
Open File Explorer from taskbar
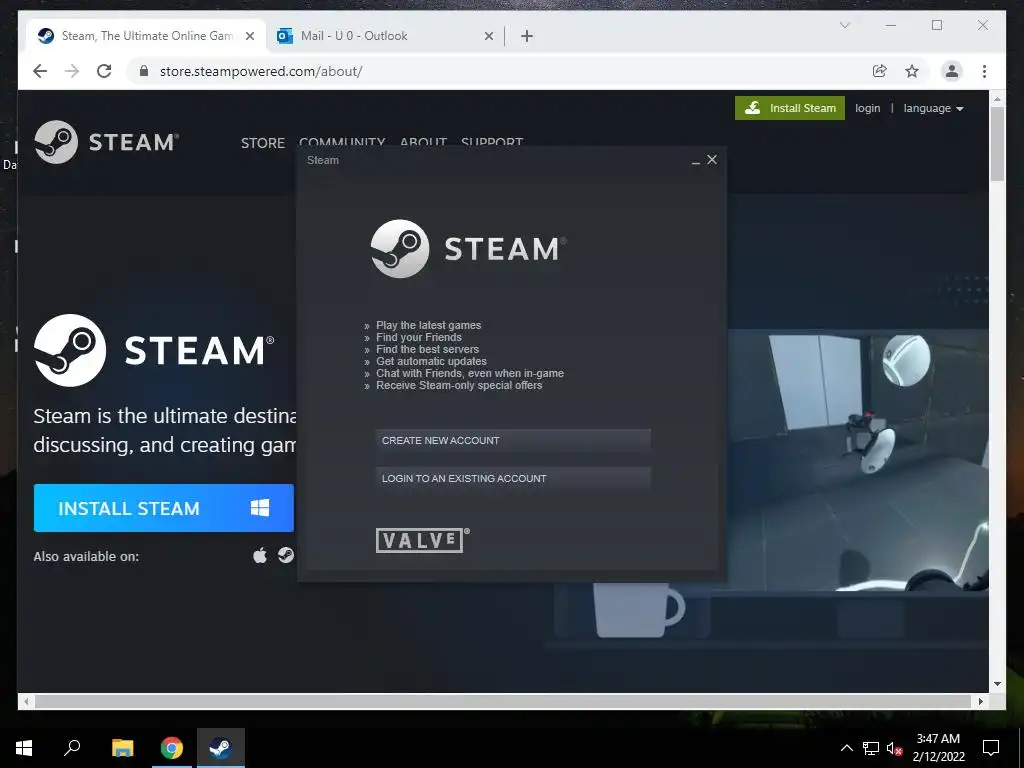coord(123,748)
